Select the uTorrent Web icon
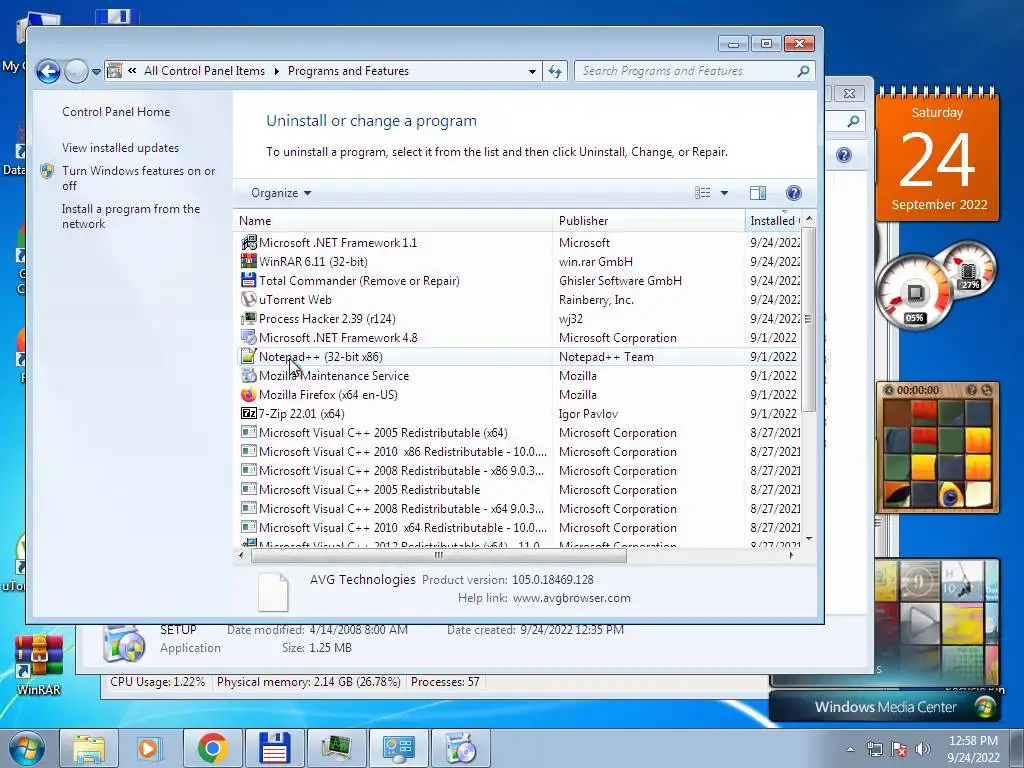The height and width of the screenshot is (768, 1024). pos(248,299)
